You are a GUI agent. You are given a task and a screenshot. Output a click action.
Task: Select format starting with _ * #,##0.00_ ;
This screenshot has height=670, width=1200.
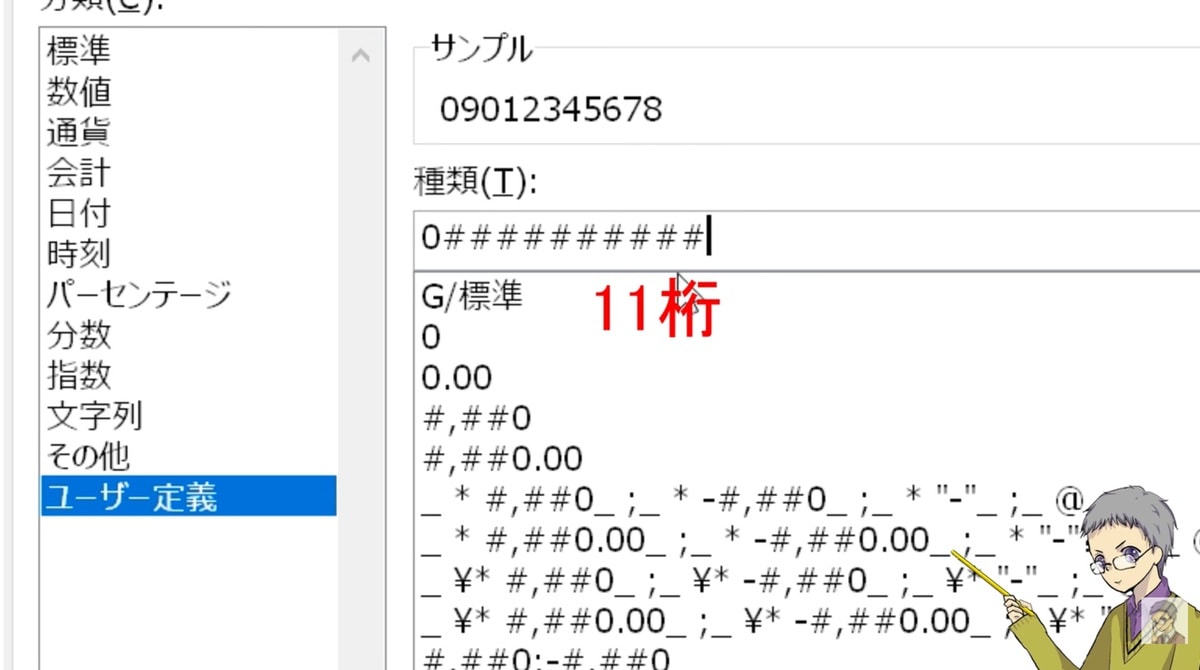808,541
